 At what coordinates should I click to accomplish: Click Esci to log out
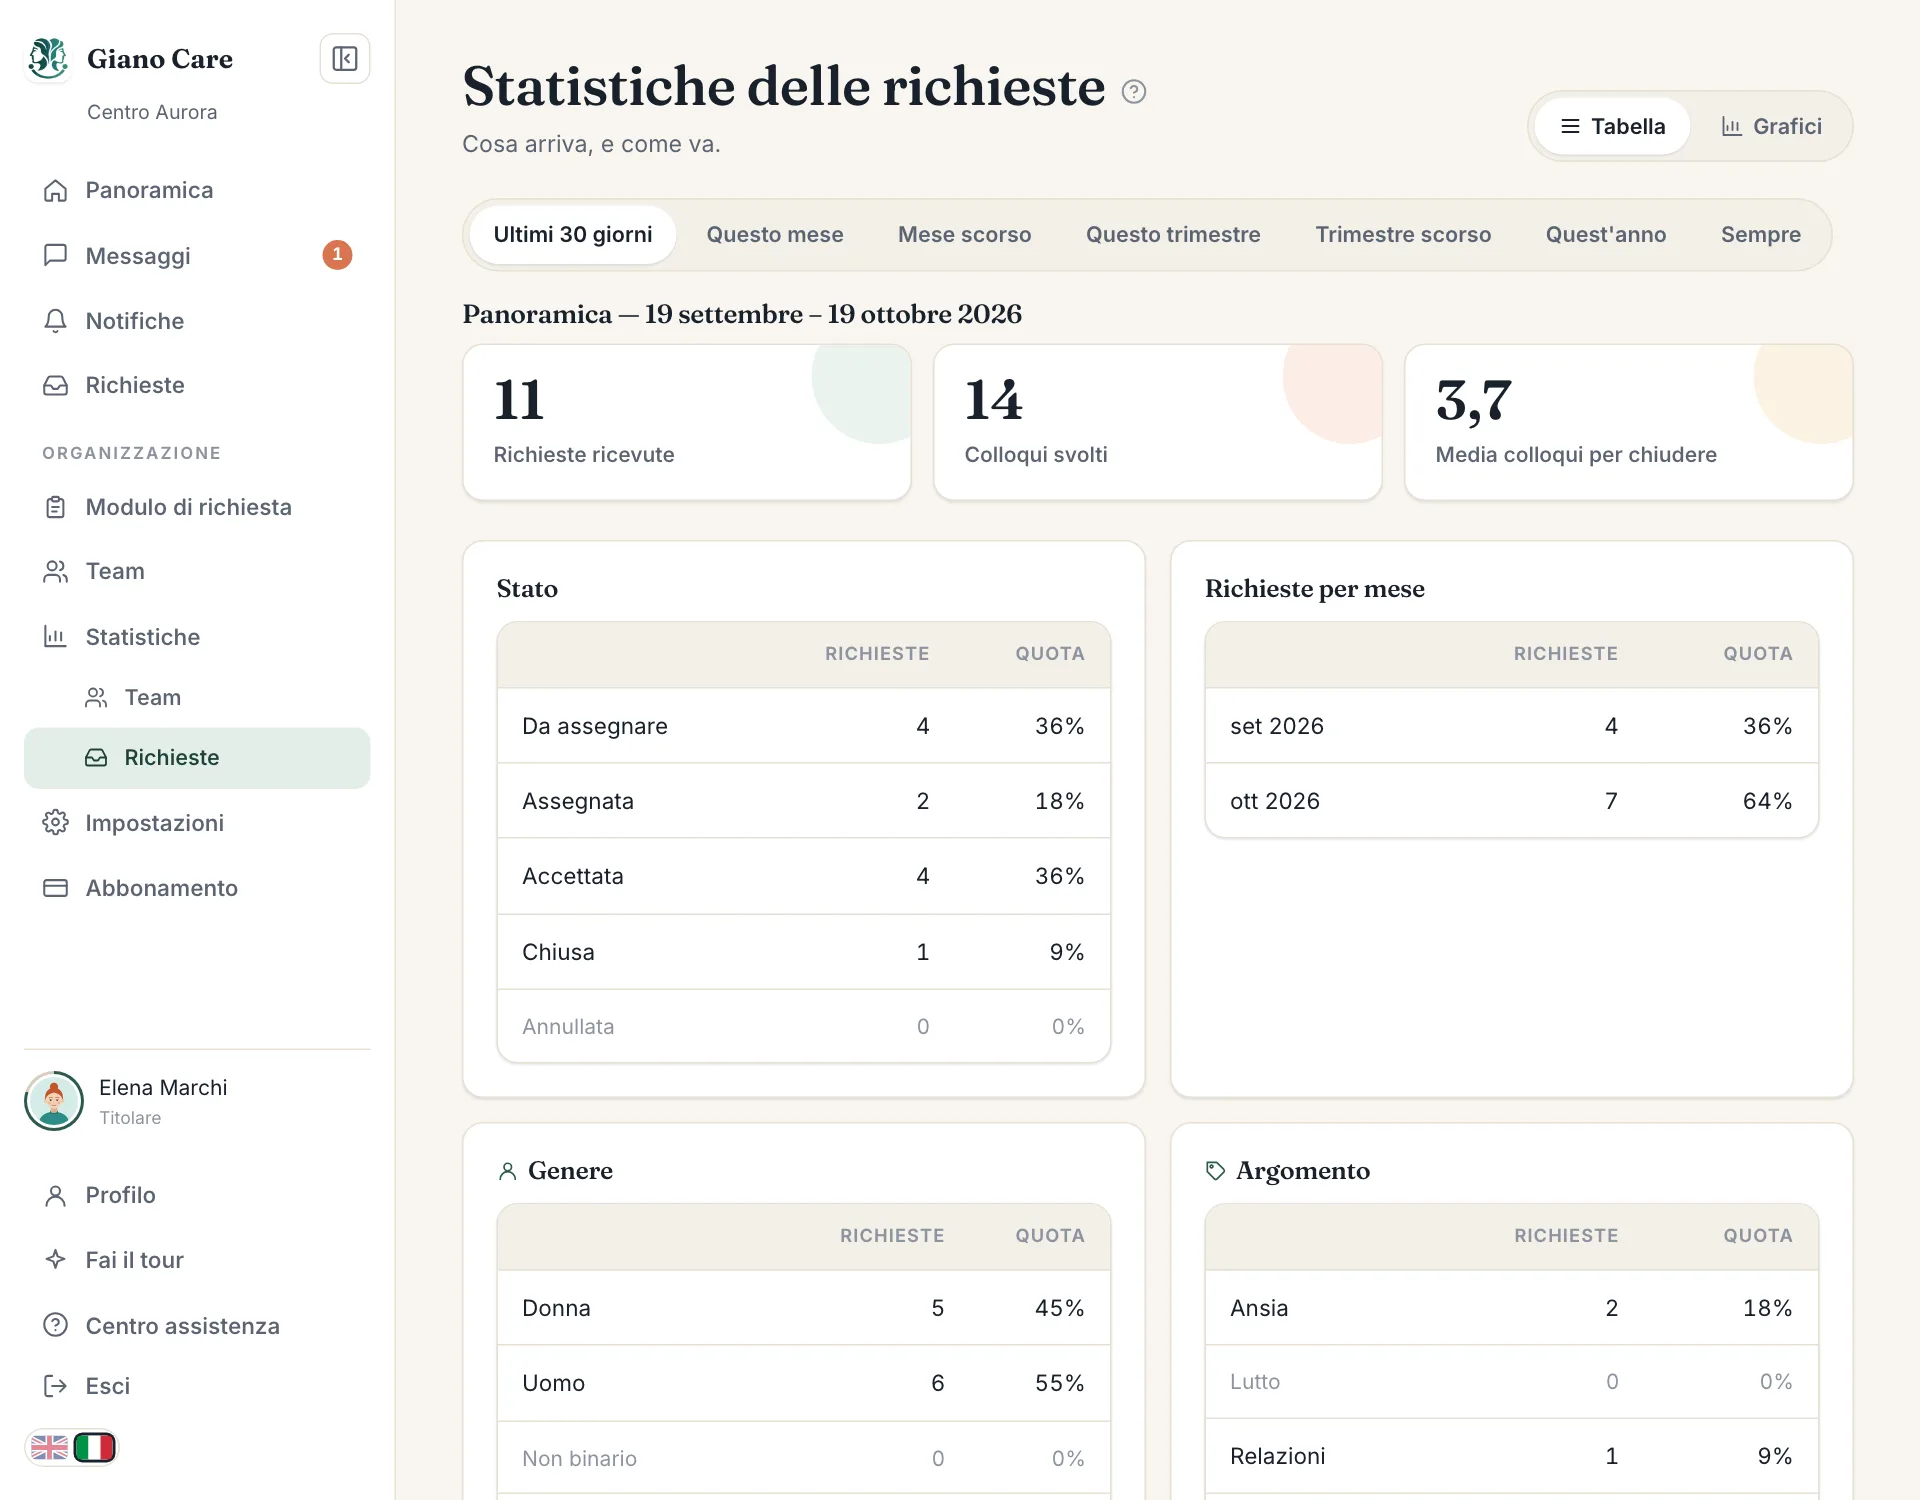point(197,1386)
